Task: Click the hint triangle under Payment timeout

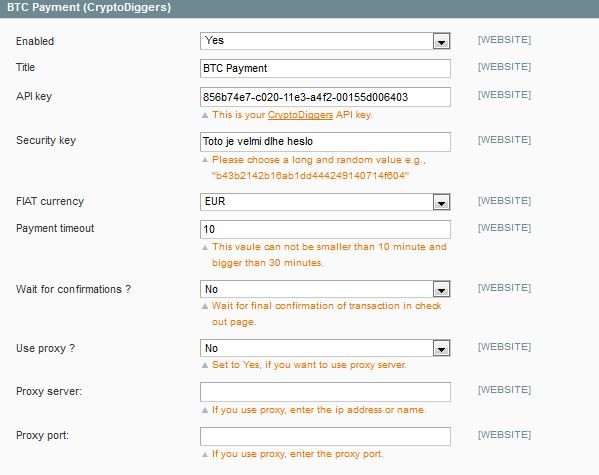Action: coord(205,247)
